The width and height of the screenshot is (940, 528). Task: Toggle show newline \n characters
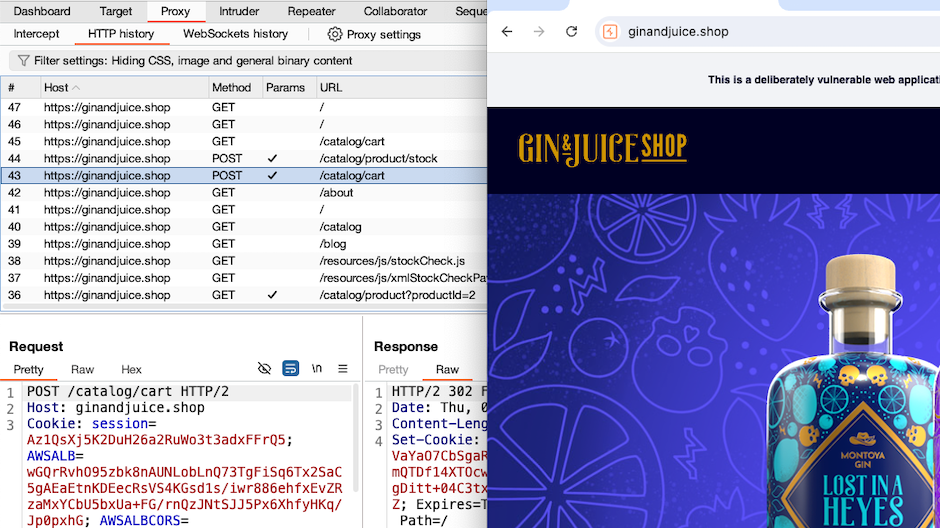click(317, 368)
